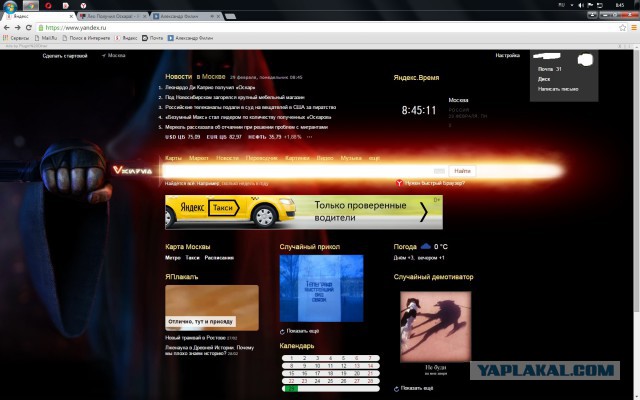This screenshot has height=400, width=640.
Task: Open the Метро link
Action: [x=173, y=258]
